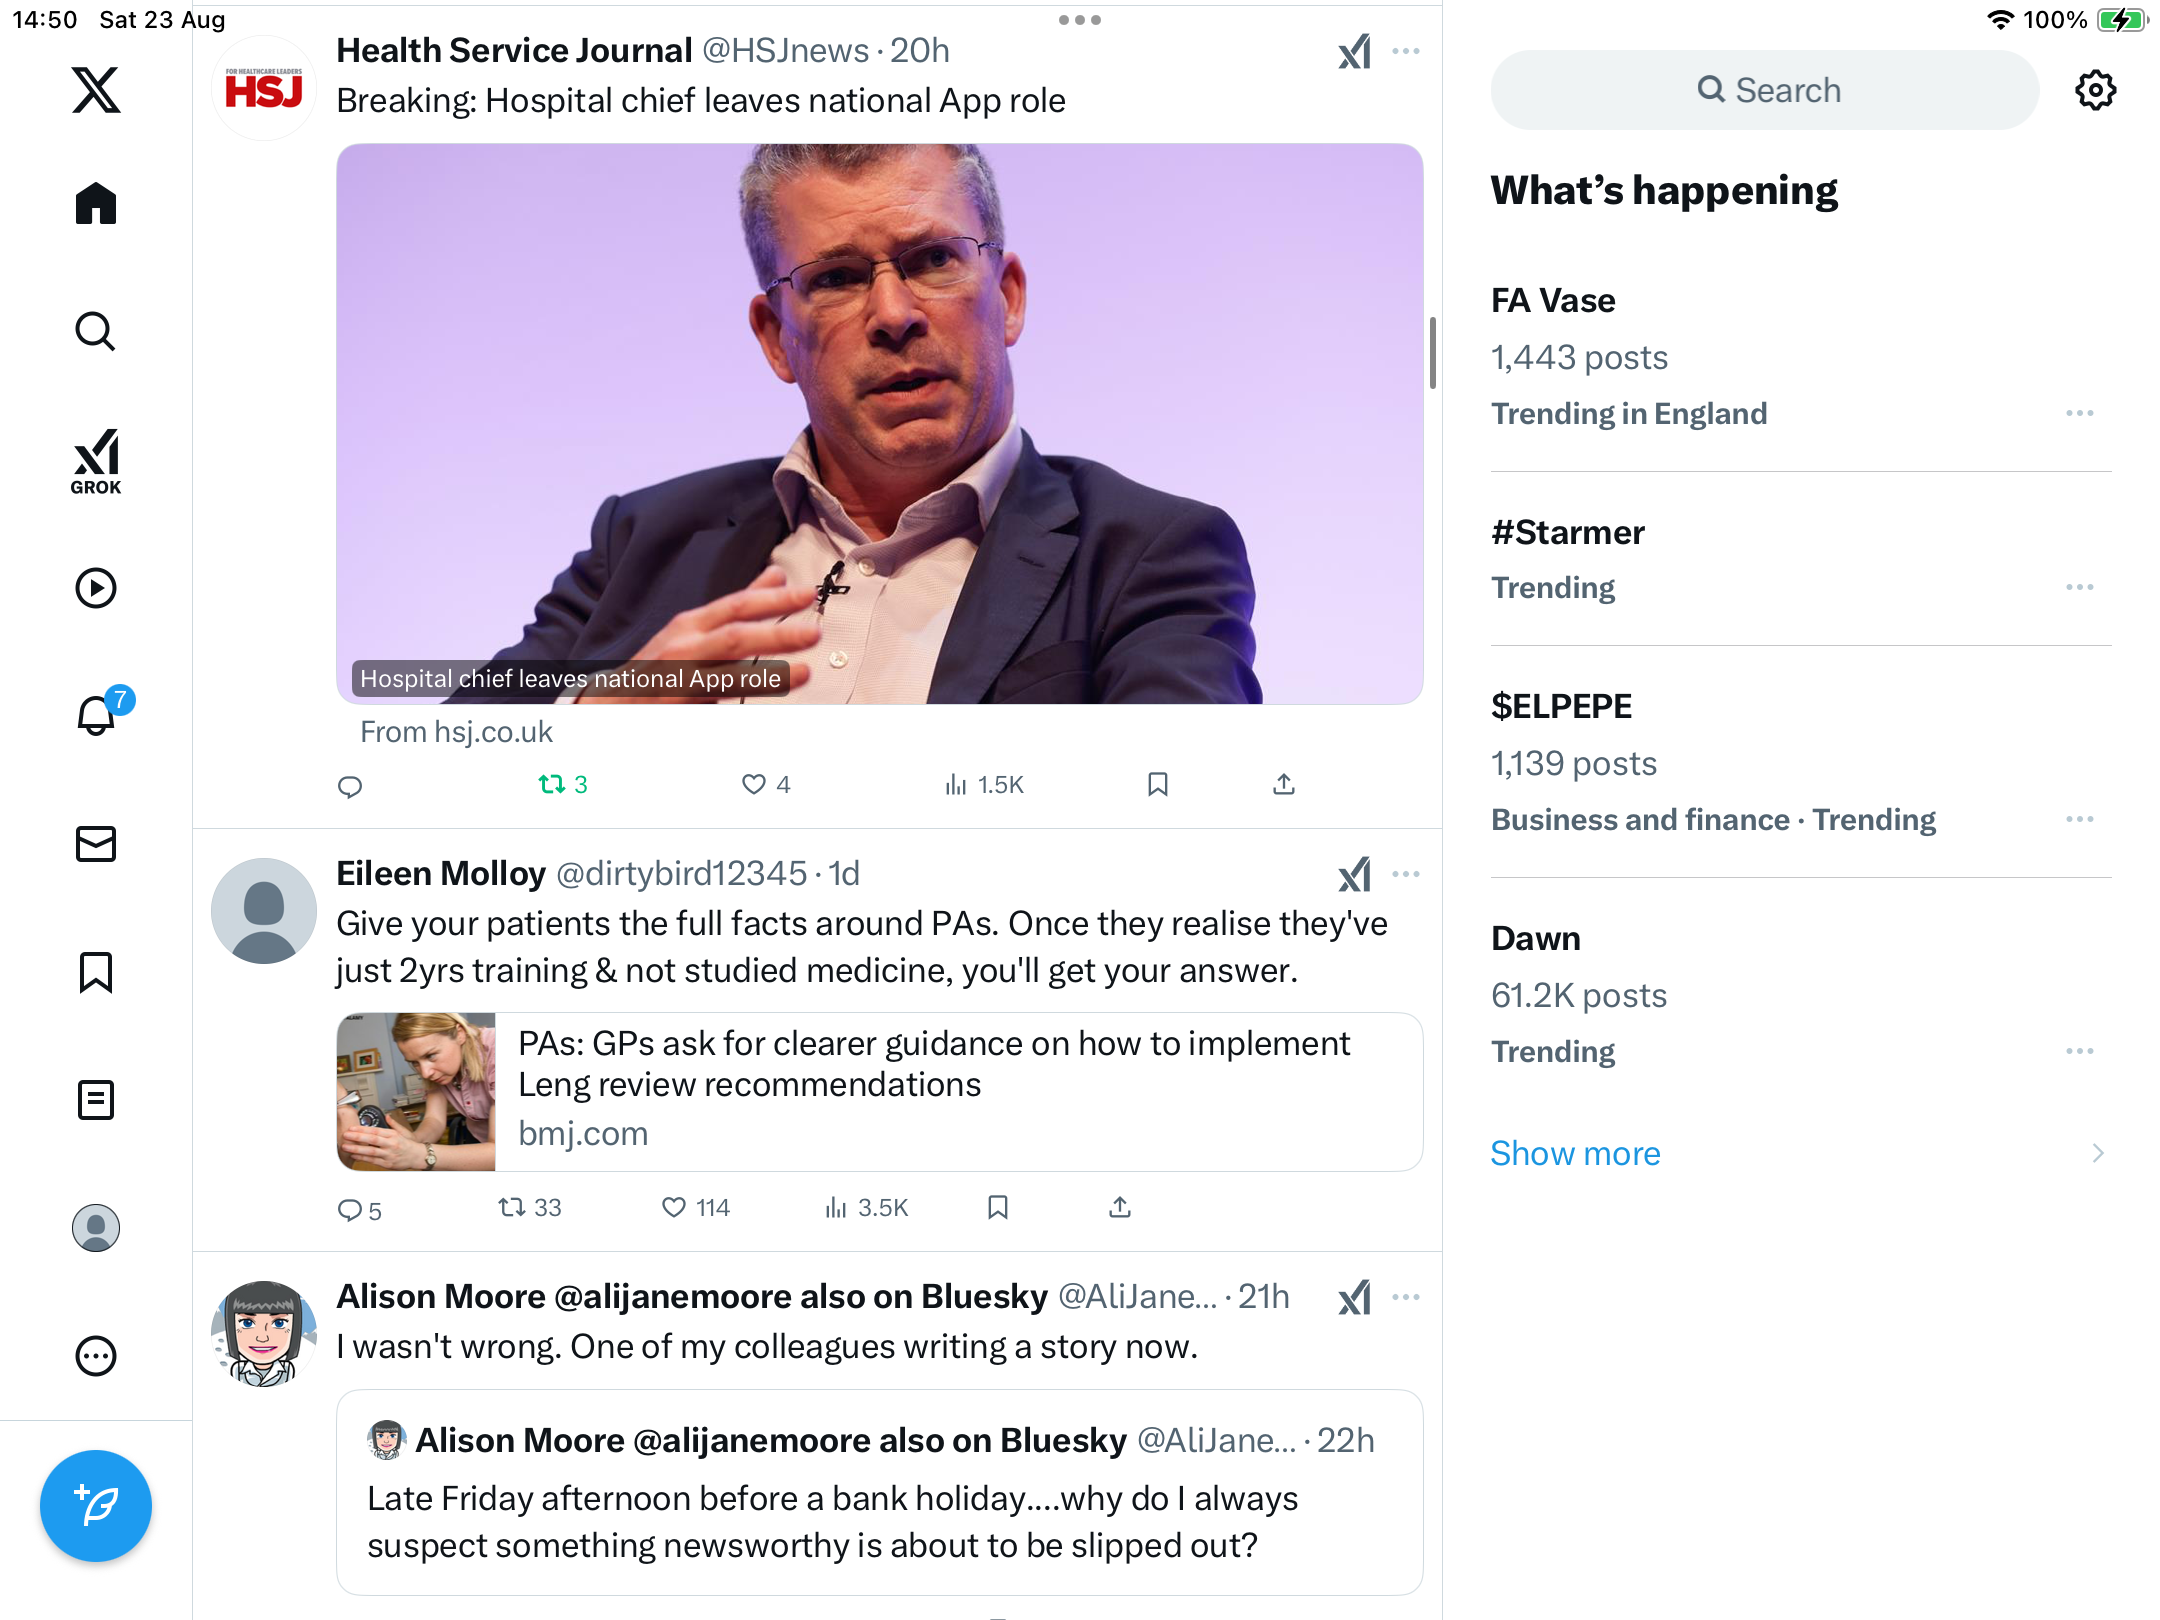Open more options on Eileen Molloy's post

click(1406, 874)
